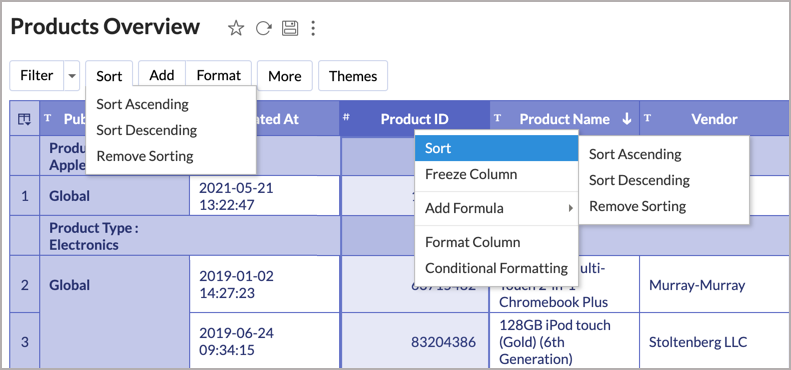Click the sort arrow in Product Name header
Viewport: 791px width, 370px height.
click(627, 119)
